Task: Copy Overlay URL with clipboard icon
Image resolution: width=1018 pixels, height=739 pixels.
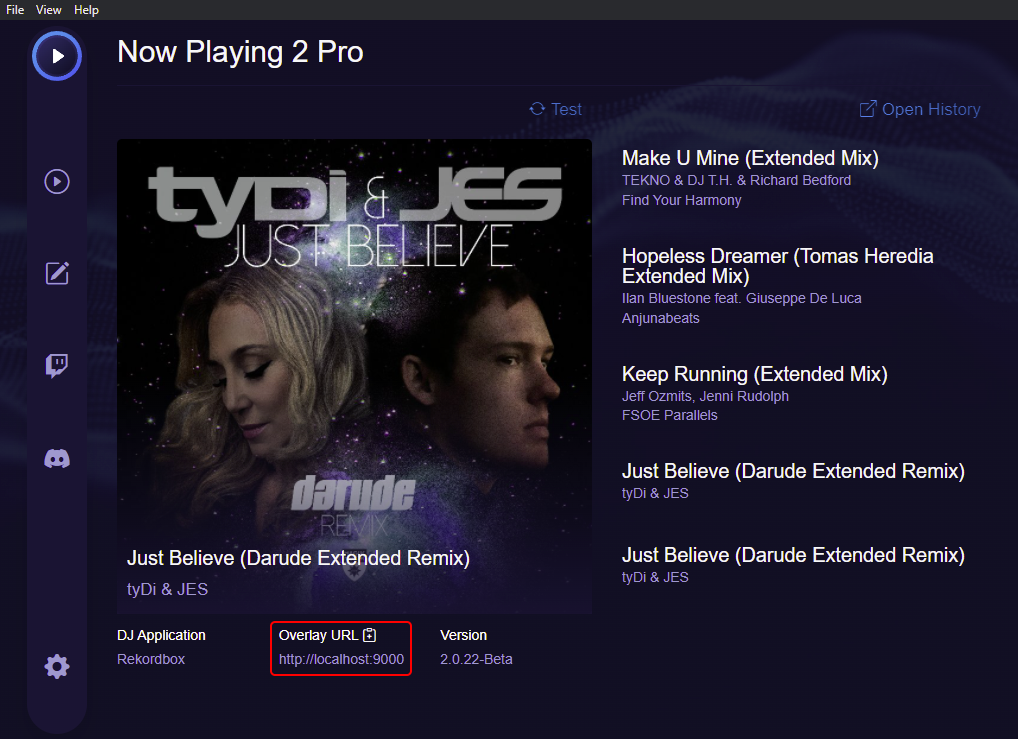Action: [x=369, y=635]
